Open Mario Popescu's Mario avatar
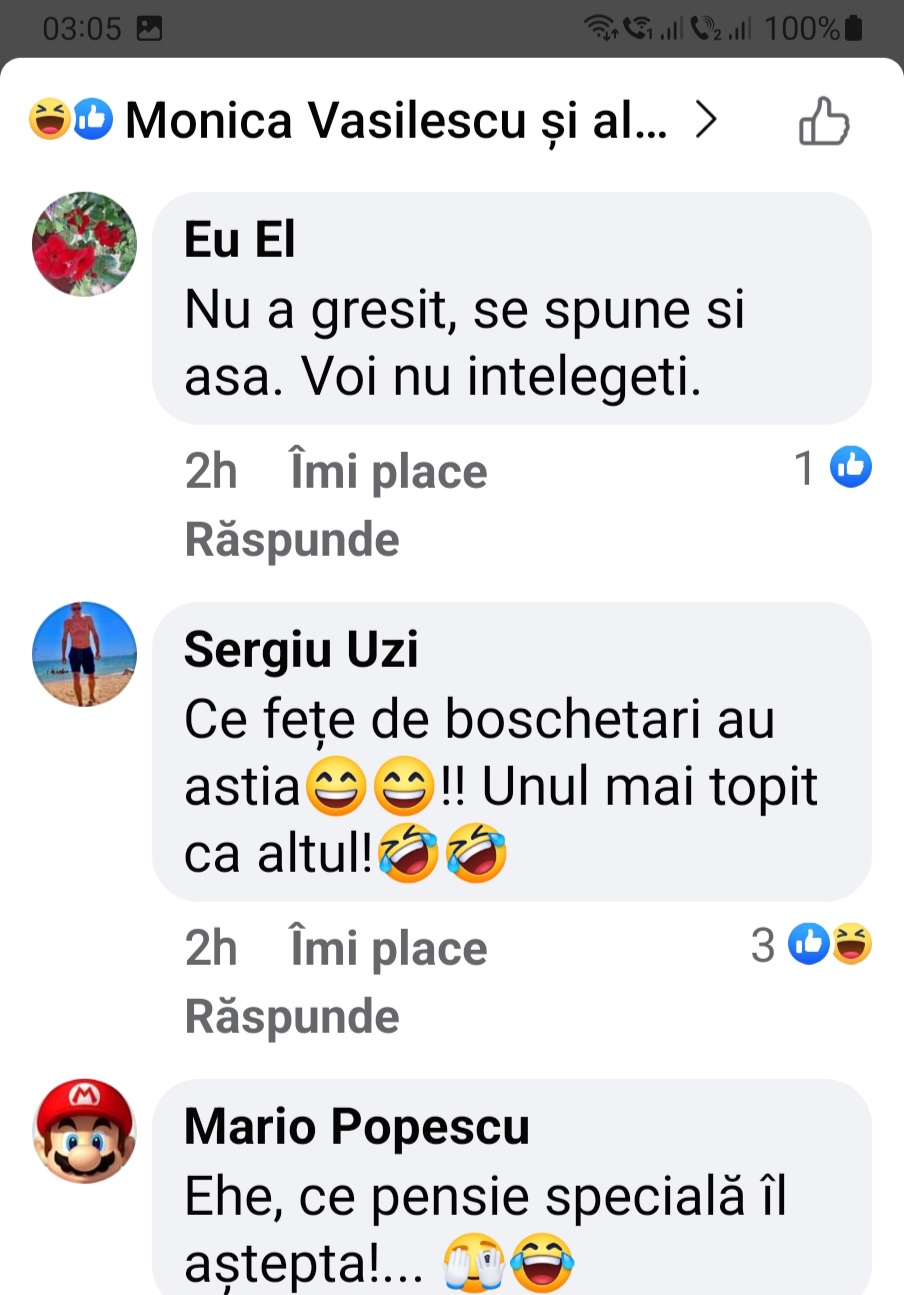Image resolution: width=904 pixels, height=1295 pixels. [85, 1130]
